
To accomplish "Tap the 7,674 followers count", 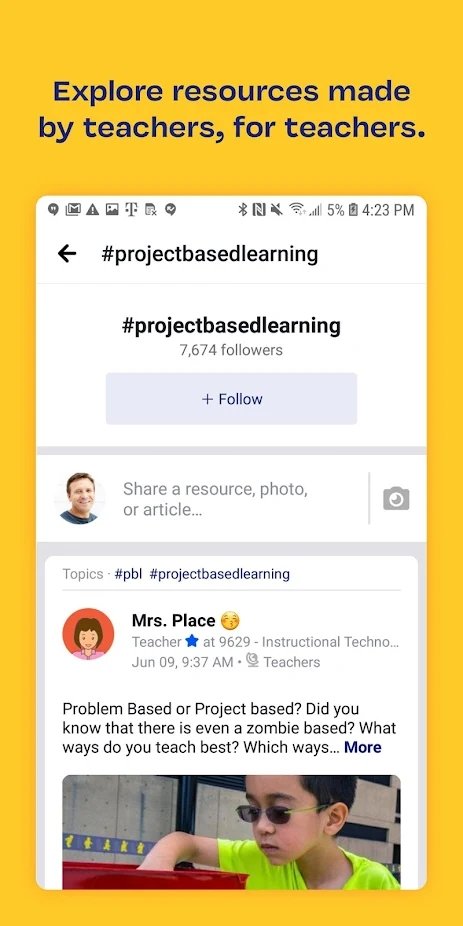I will tap(232, 350).
